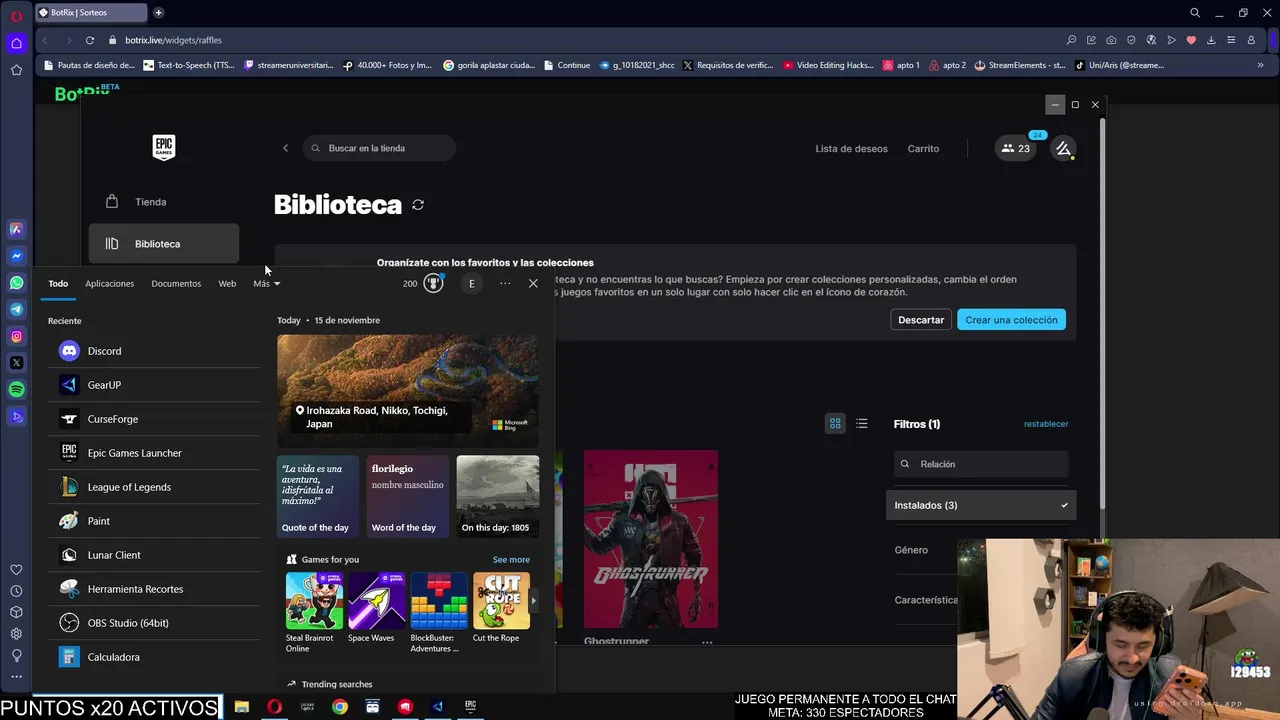
Task: Open X (Twitter) in Opera sidebar
Action: pyautogui.click(x=16, y=363)
